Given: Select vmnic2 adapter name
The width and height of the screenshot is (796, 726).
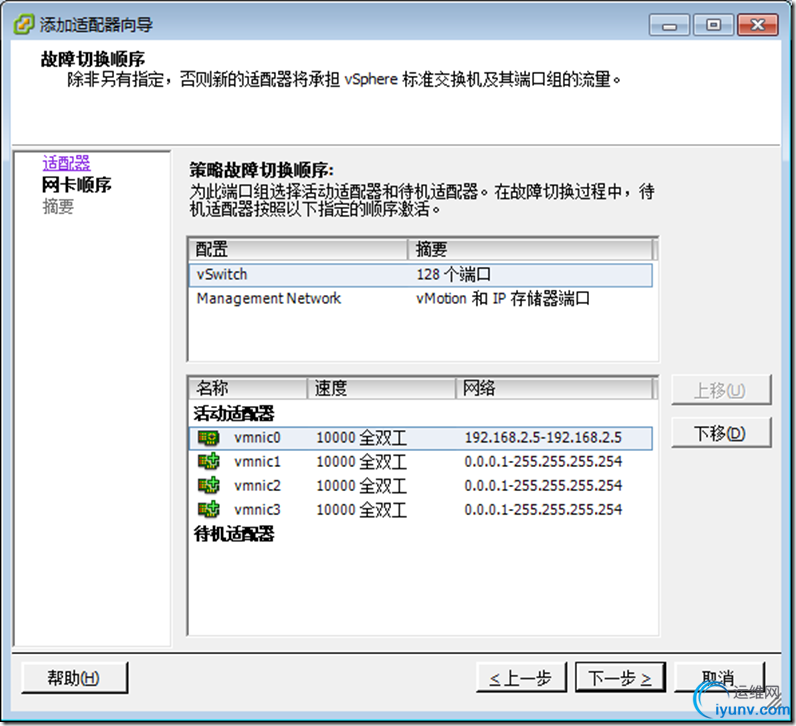Looking at the screenshot, I should [x=257, y=485].
